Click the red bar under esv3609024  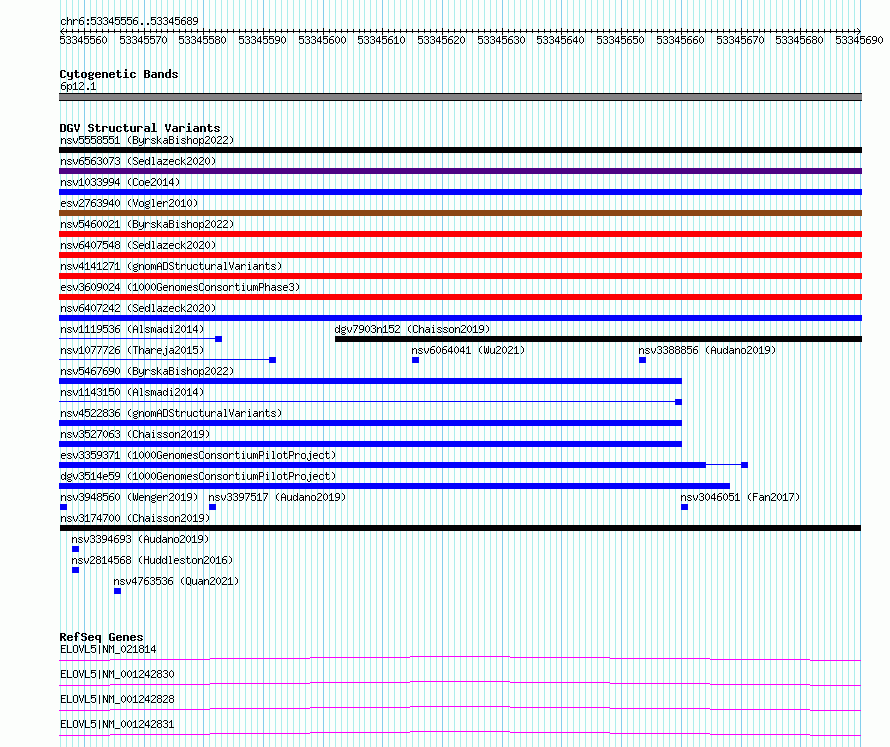point(460,297)
